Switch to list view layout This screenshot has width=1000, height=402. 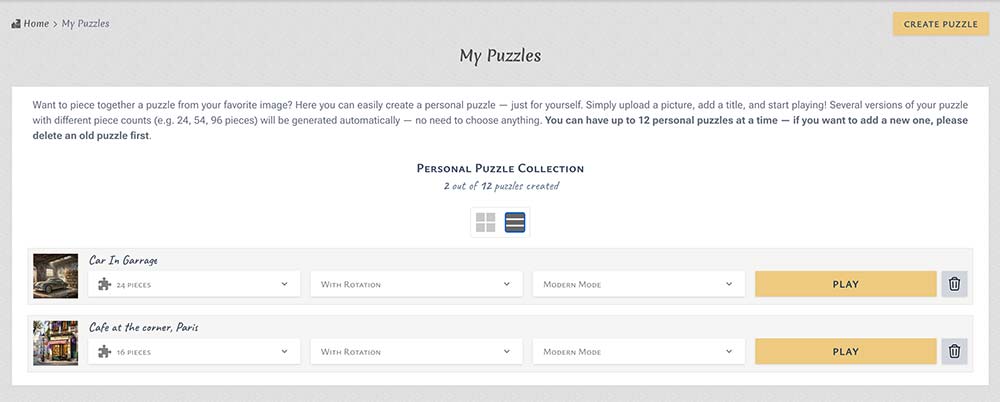pyautogui.click(x=515, y=222)
